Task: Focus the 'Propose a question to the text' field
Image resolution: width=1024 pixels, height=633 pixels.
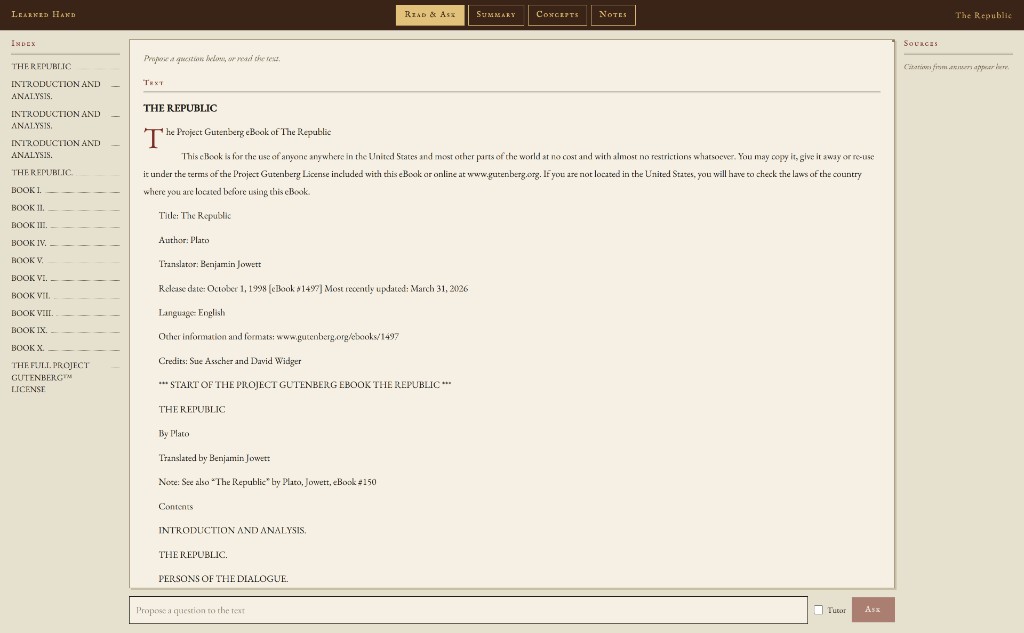Action: 468,609
